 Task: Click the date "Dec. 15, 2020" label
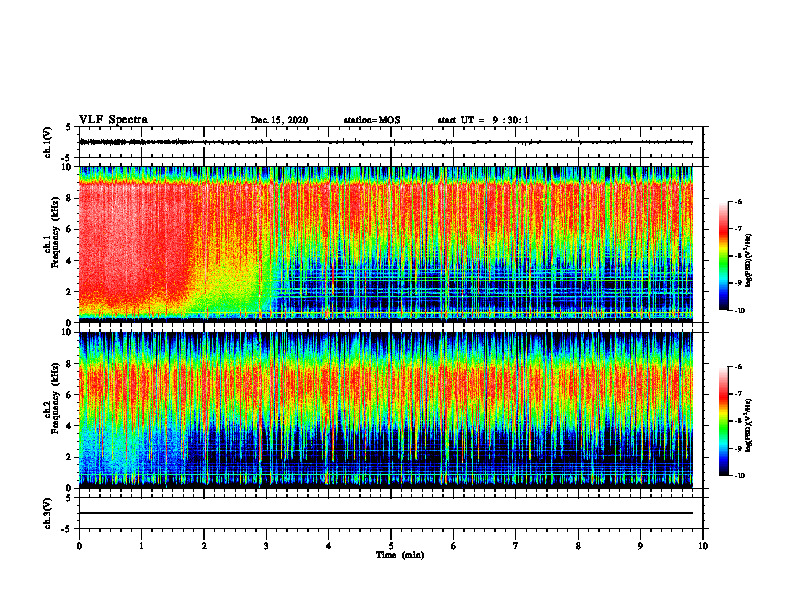[x=279, y=120]
